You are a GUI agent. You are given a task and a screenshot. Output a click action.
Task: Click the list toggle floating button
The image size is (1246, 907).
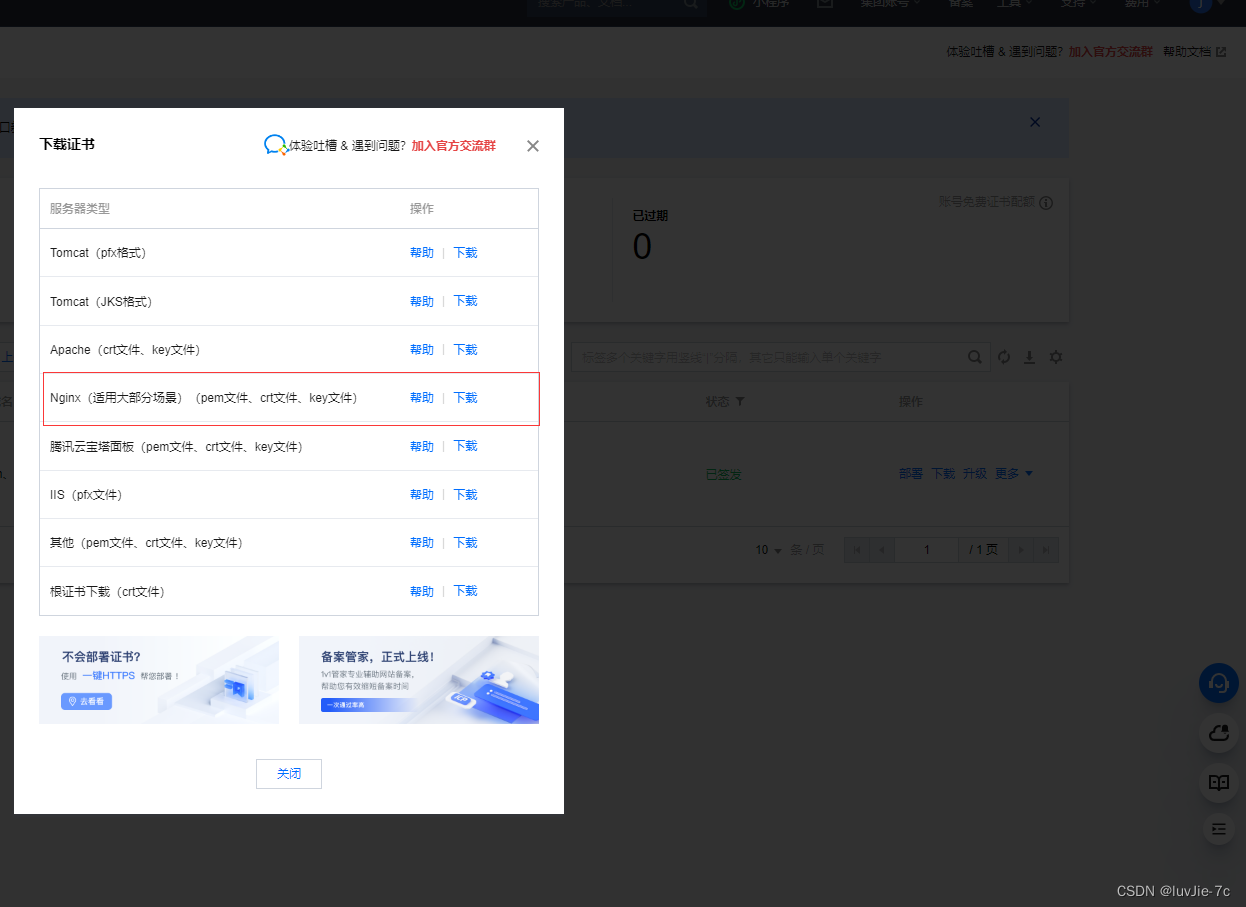[x=1218, y=829]
